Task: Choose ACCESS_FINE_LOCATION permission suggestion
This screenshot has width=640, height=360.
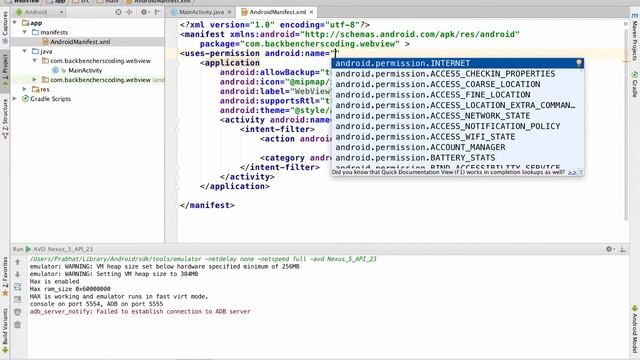Action: 458,95
